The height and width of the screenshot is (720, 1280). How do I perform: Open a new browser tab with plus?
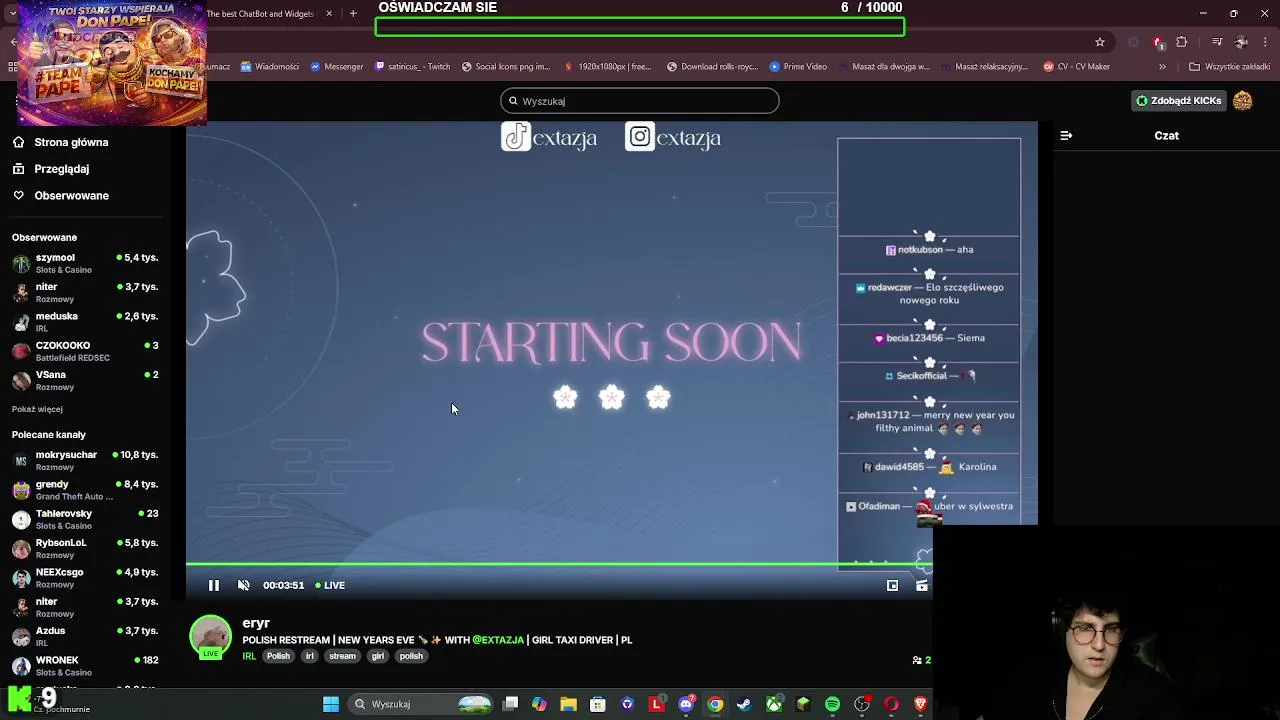tap(353, 14)
